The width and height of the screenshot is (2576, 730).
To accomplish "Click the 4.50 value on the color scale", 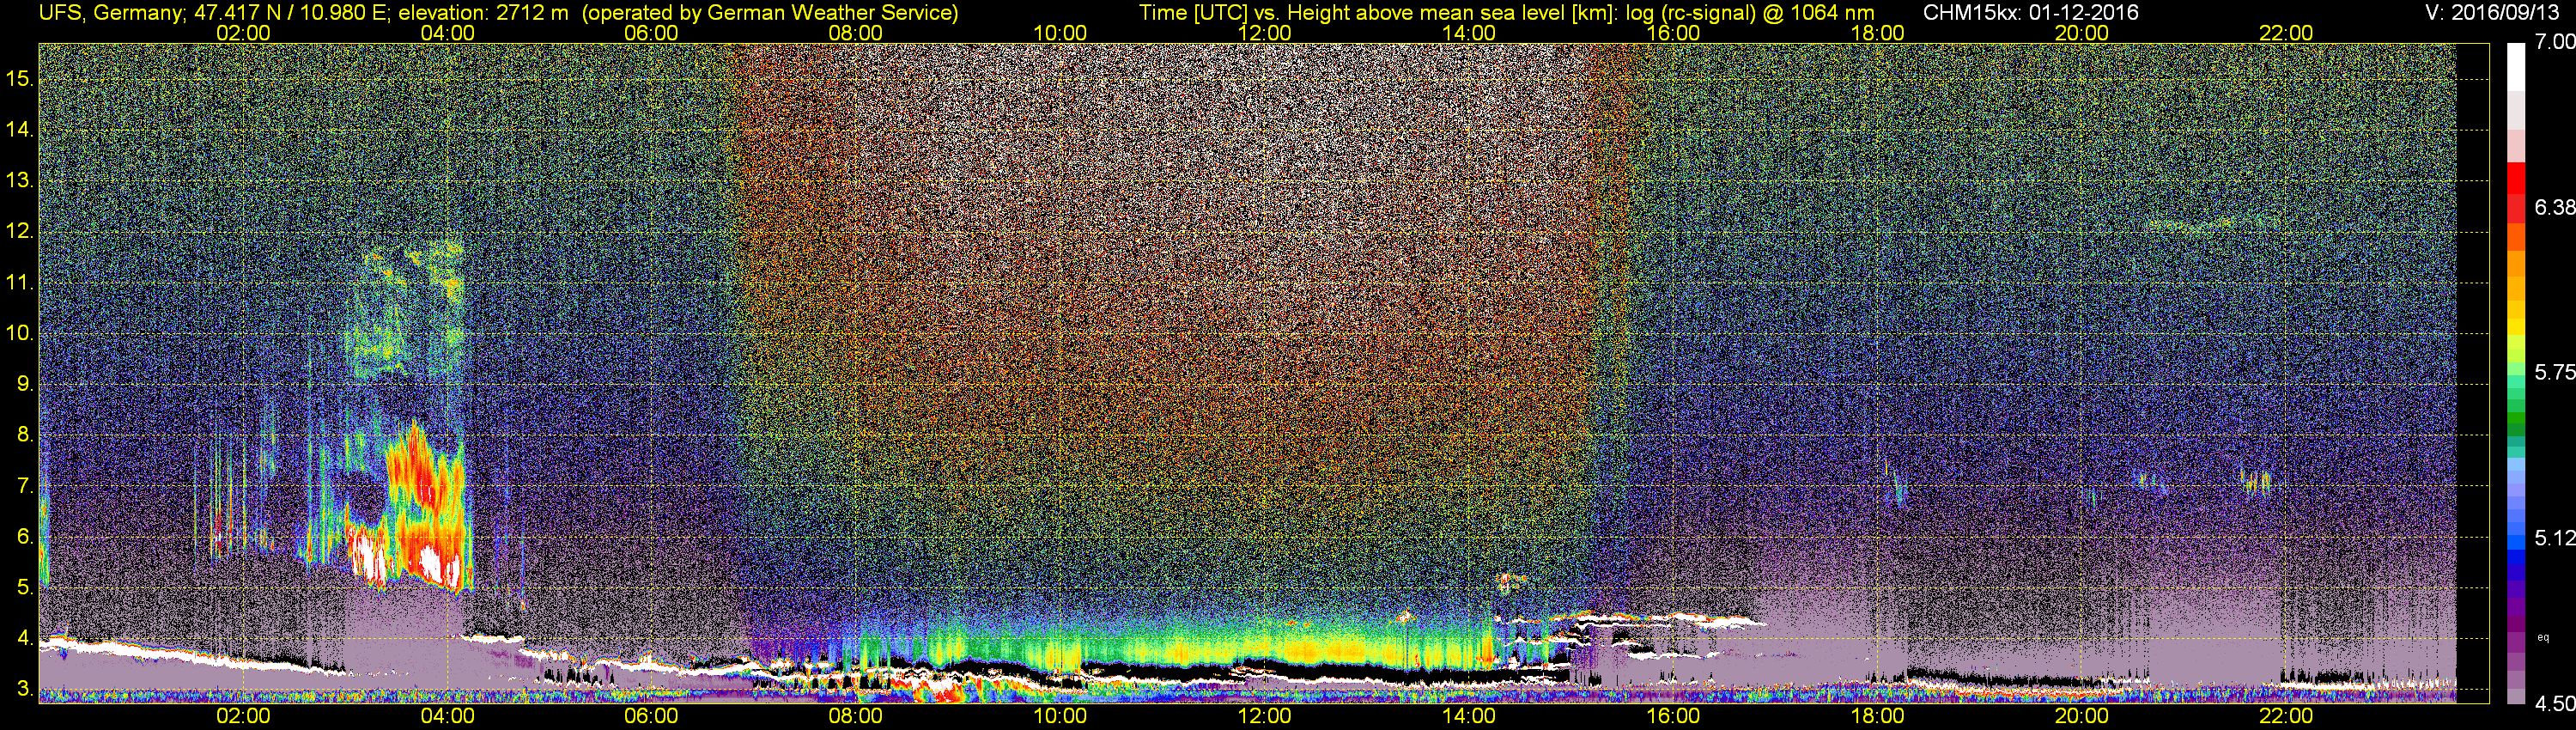I will 2555,704.
